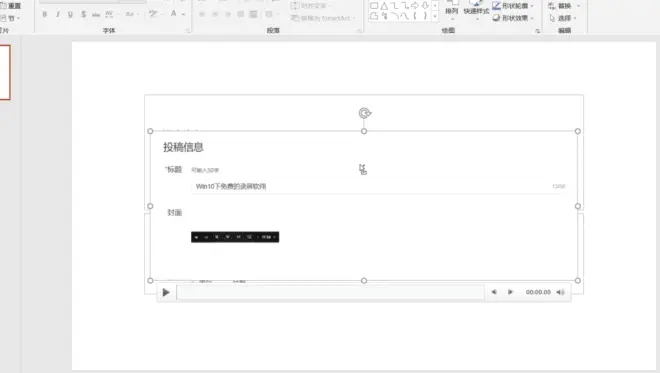Select the triangle shape in the gallery
Screen dimensions: 660x373
click(384, 6)
